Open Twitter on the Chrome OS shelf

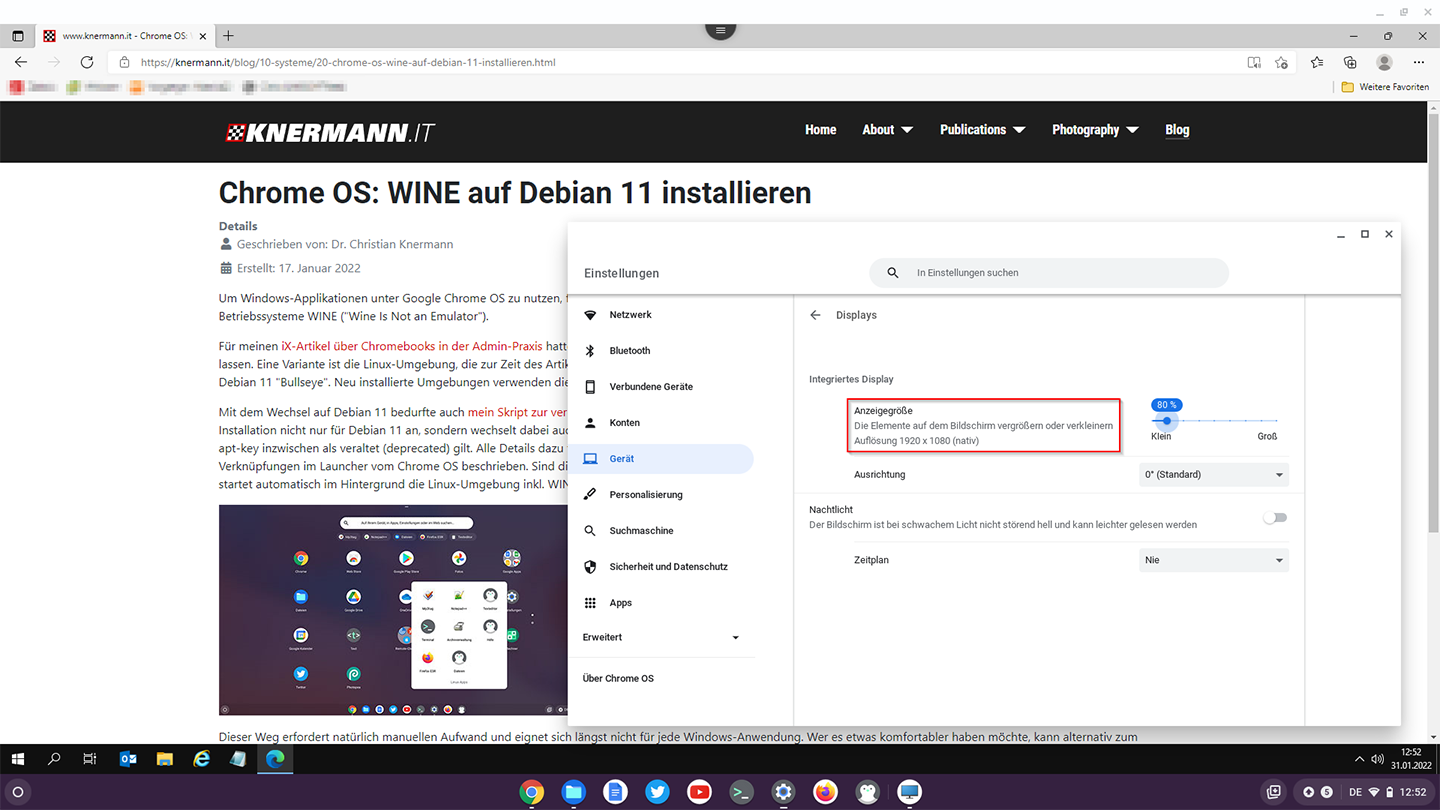(x=657, y=792)
